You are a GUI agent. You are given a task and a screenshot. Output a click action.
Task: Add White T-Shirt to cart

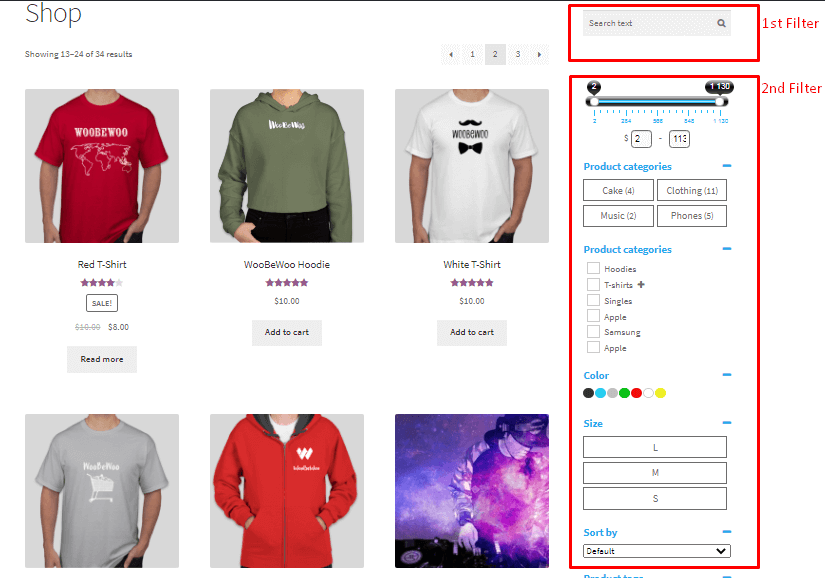tap(472, 332)
